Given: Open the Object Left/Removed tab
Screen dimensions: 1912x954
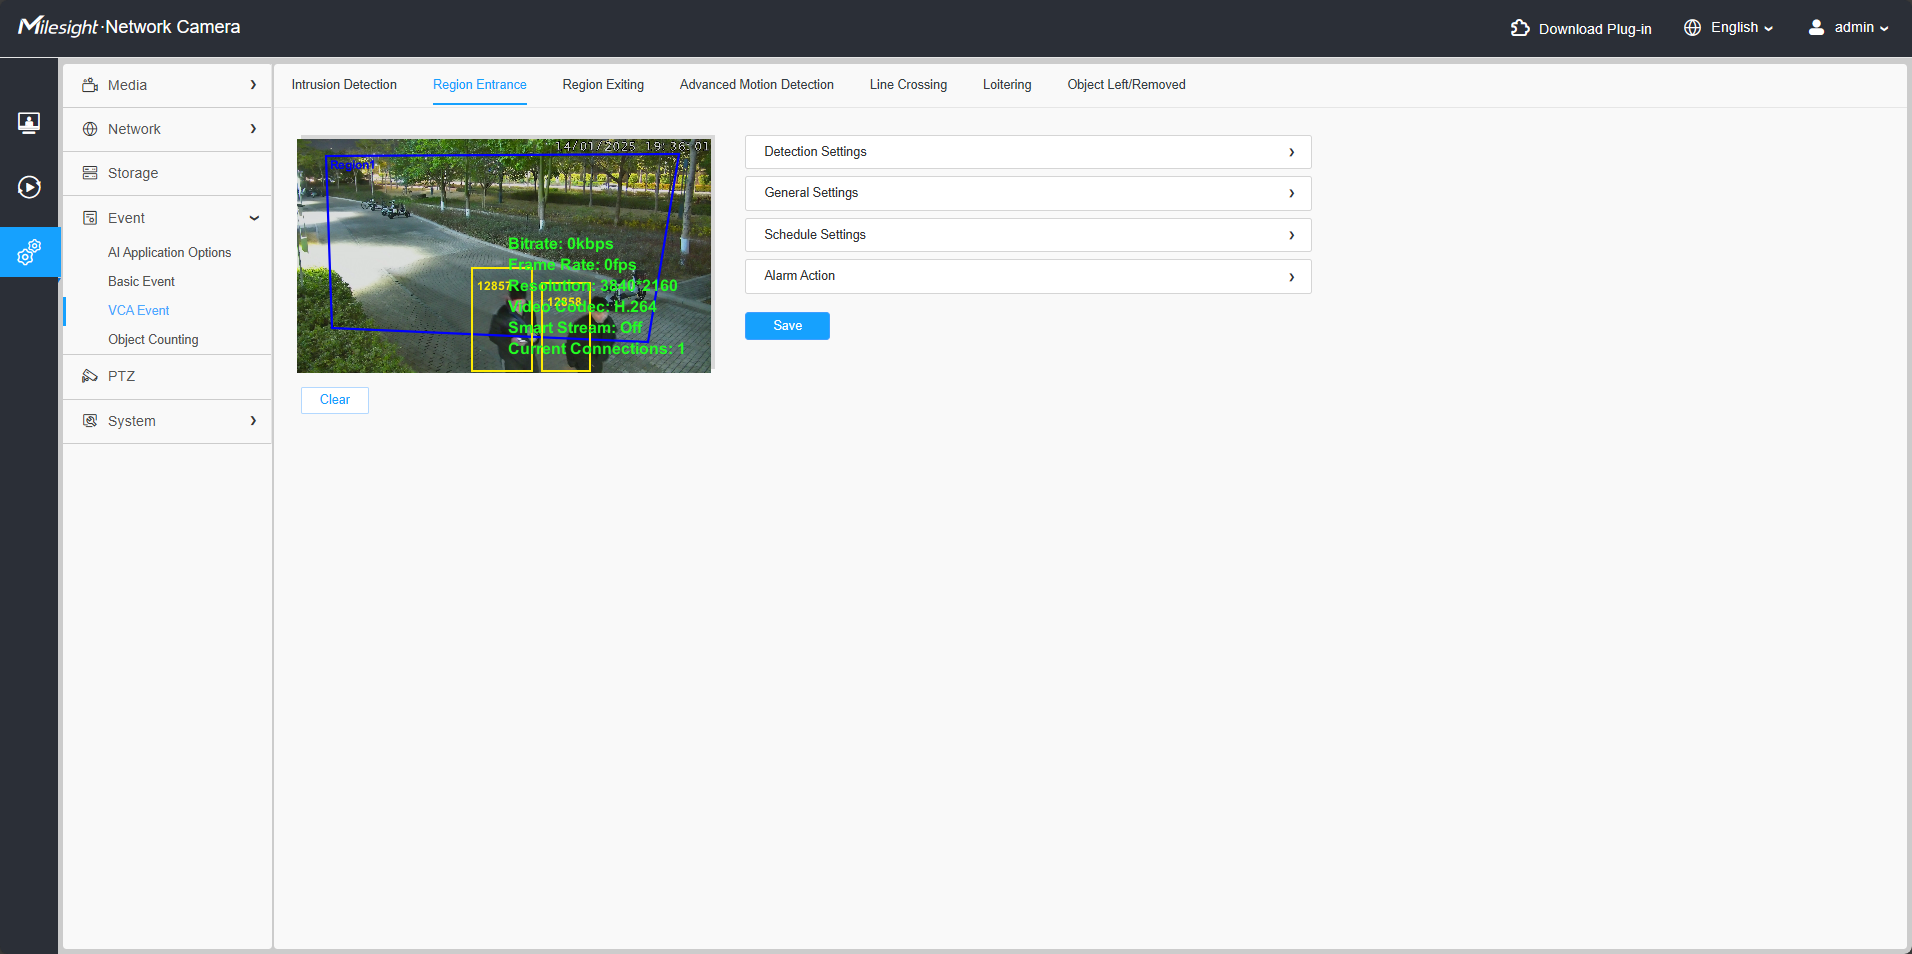Looking at the screenshot, I should tap(1126, 85).
